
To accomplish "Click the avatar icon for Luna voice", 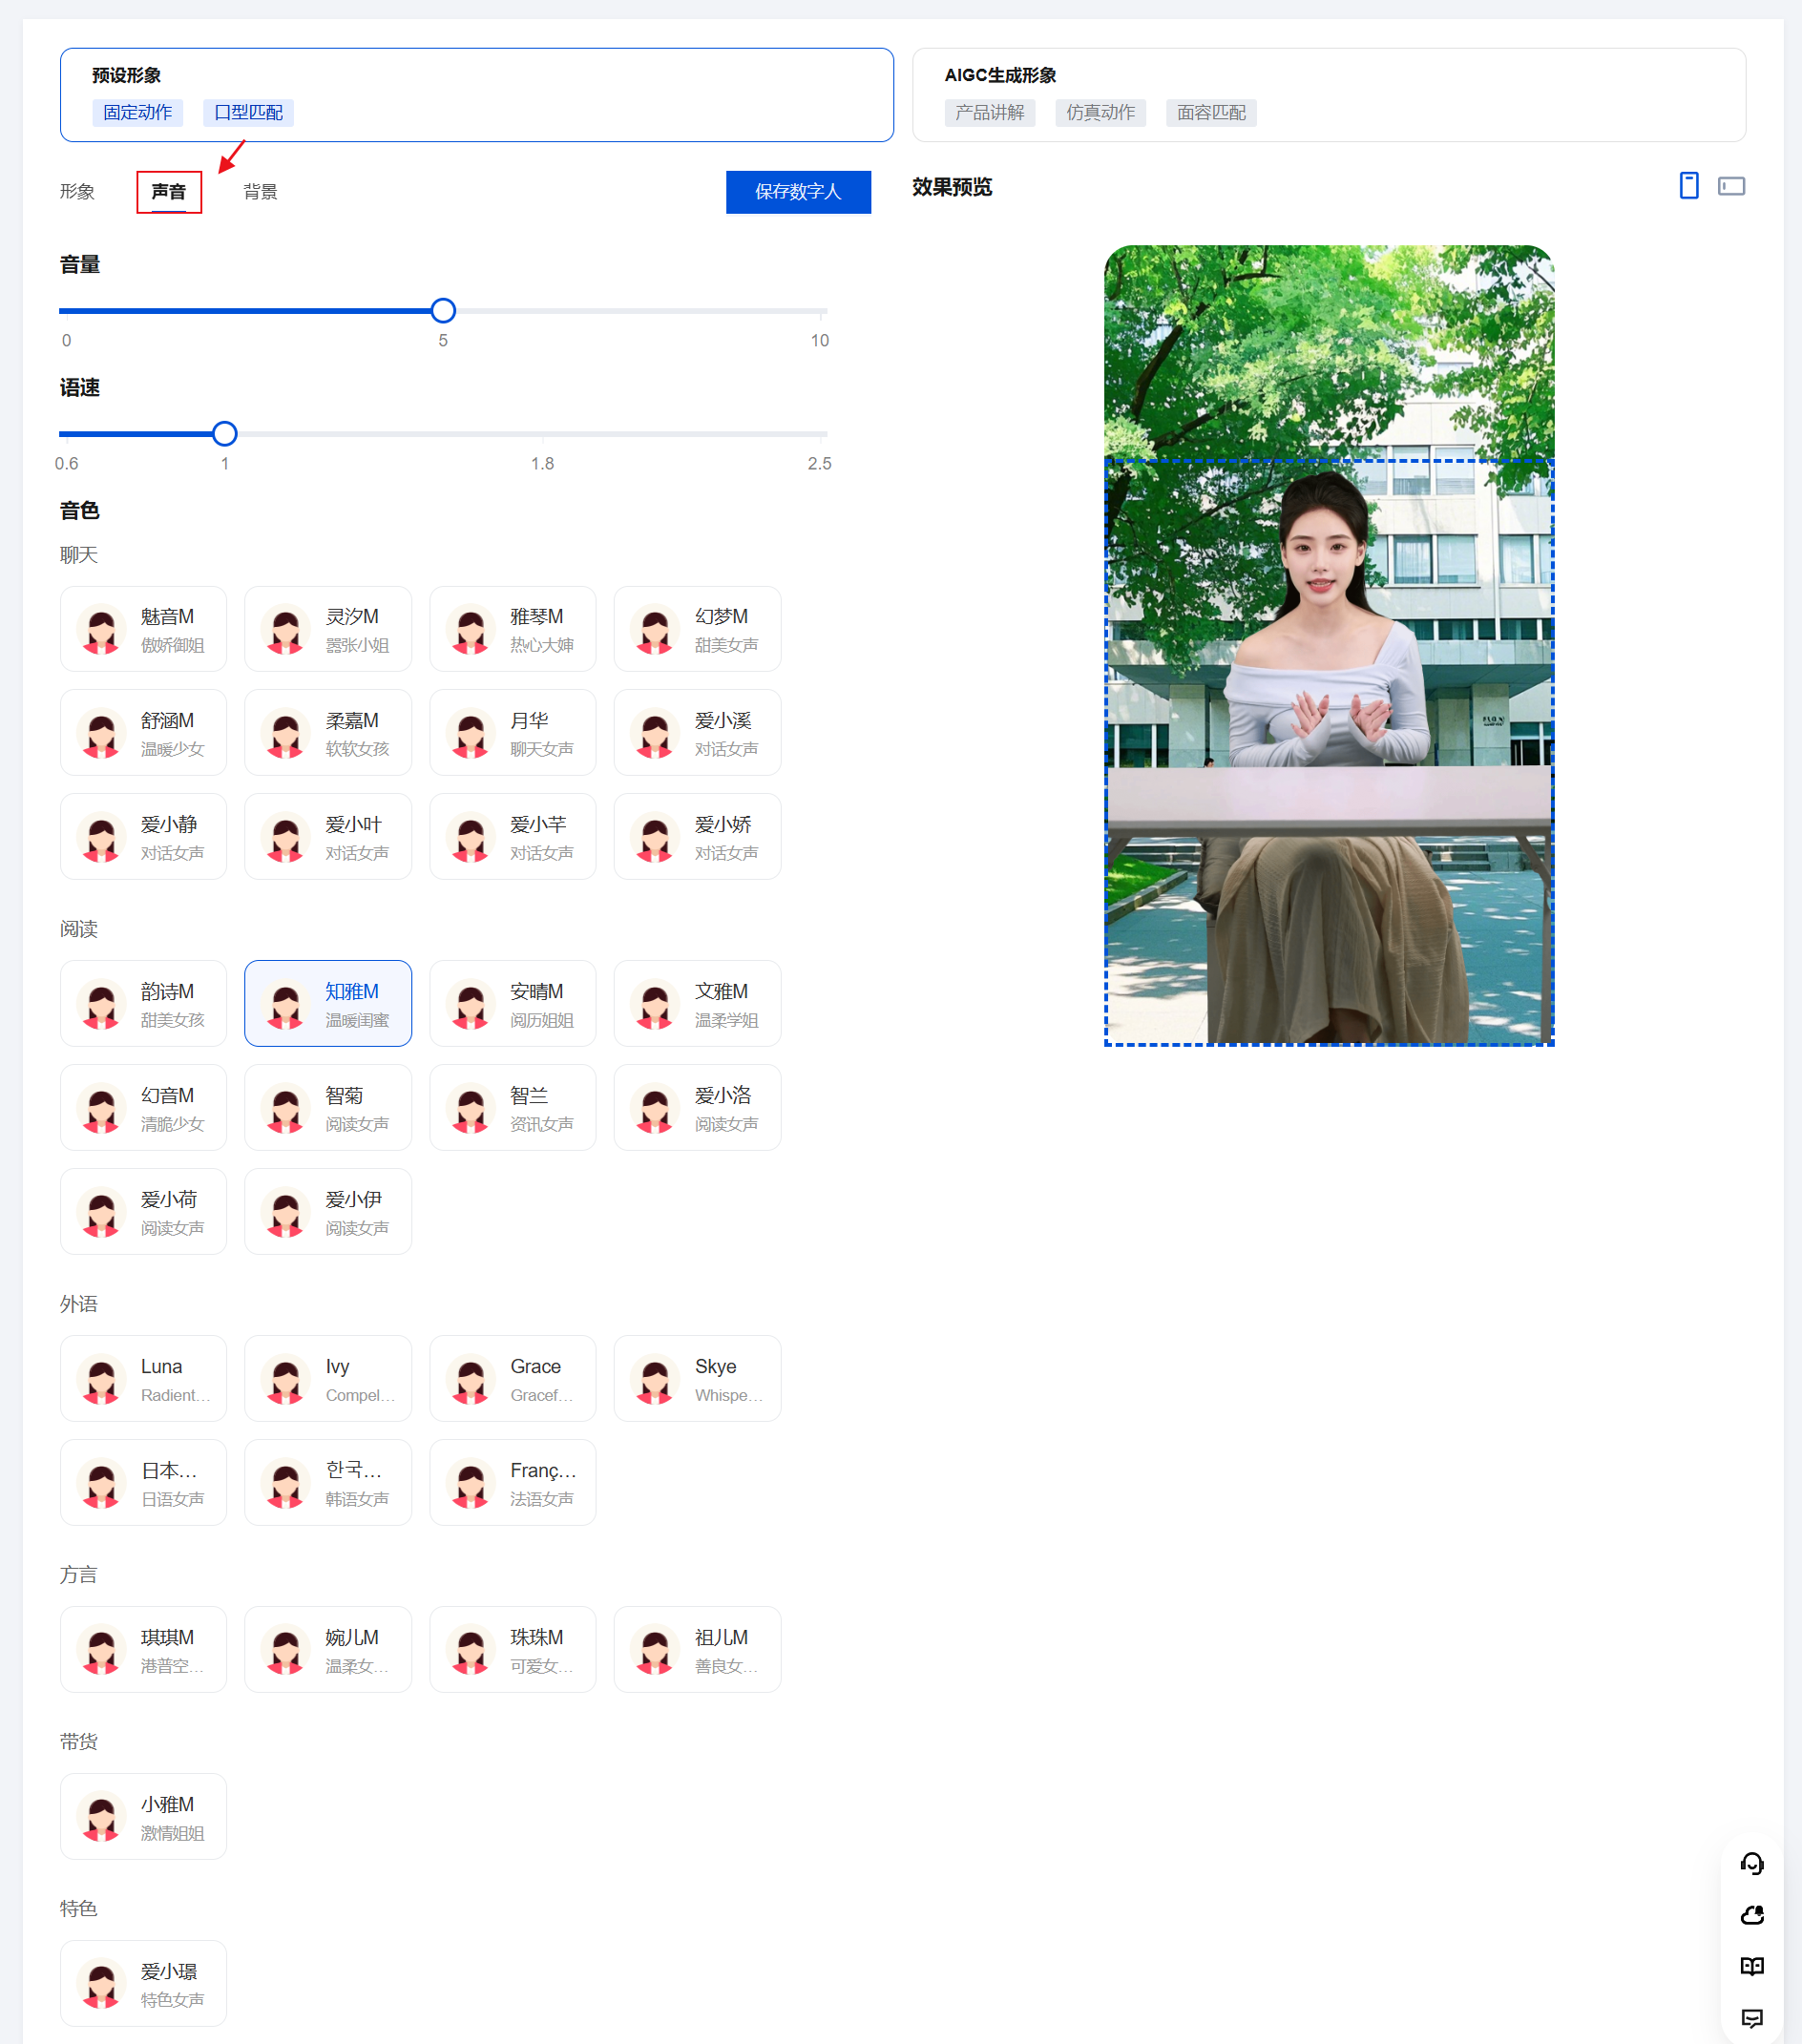I will (x=101, y=1379).
